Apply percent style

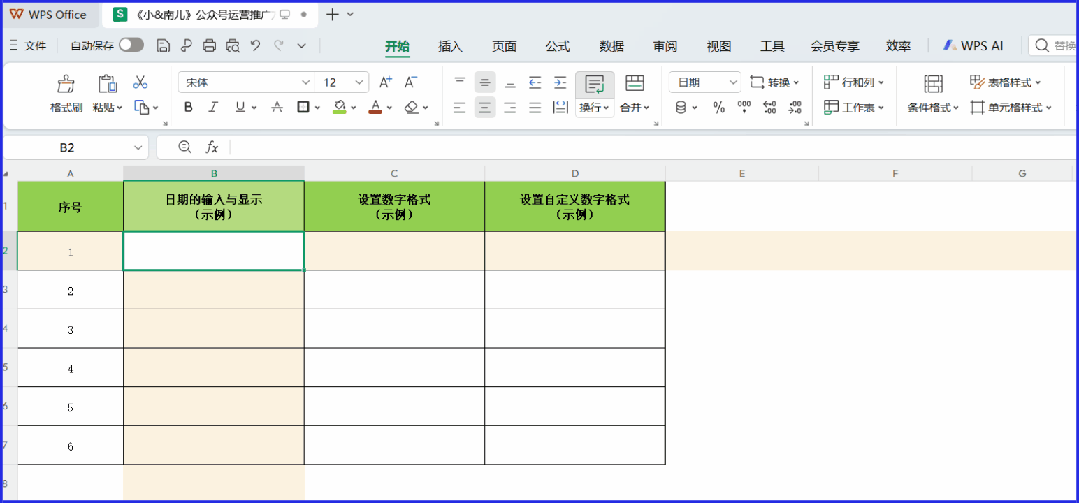pyautogui.click(x=719, y=107)
